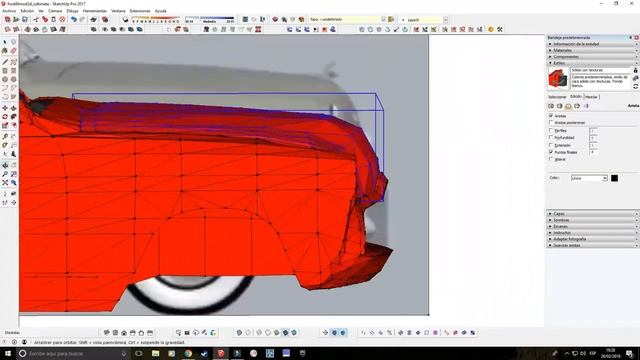Click the Save icon in Standard toolbar
Screen dimensions: 640x360
pyautogui.click(x=25, y=19)
